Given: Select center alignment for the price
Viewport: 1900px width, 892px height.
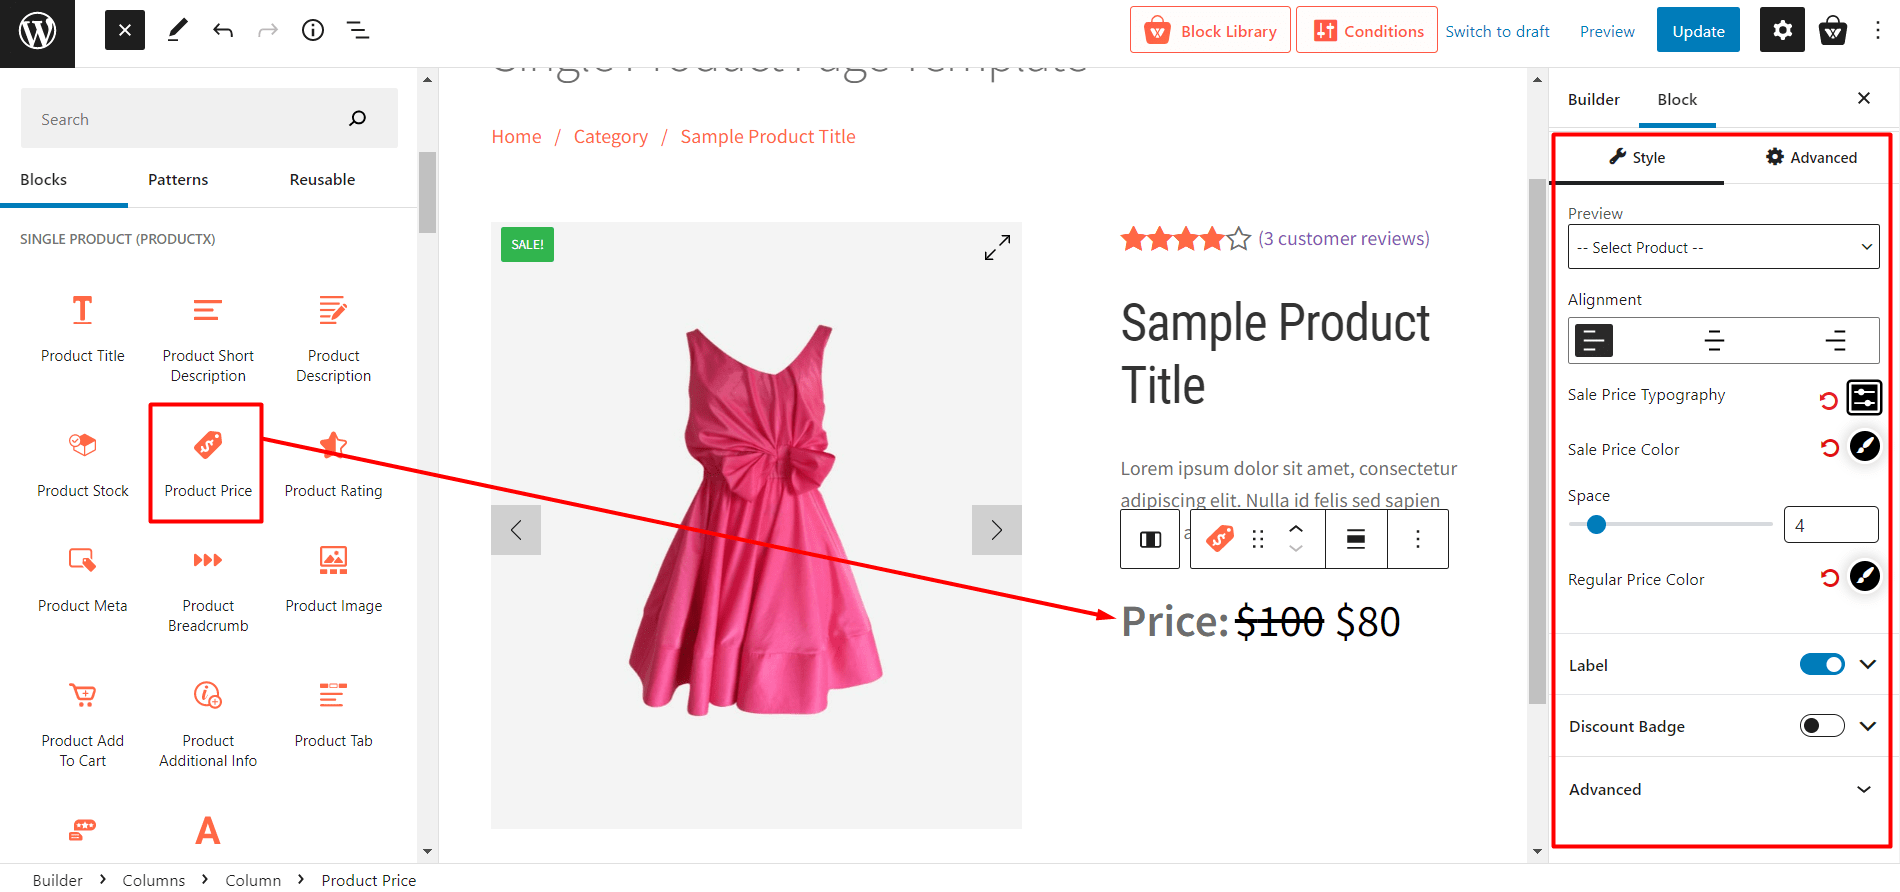Looking at the screenshot, I should [x=1714, y=340].
